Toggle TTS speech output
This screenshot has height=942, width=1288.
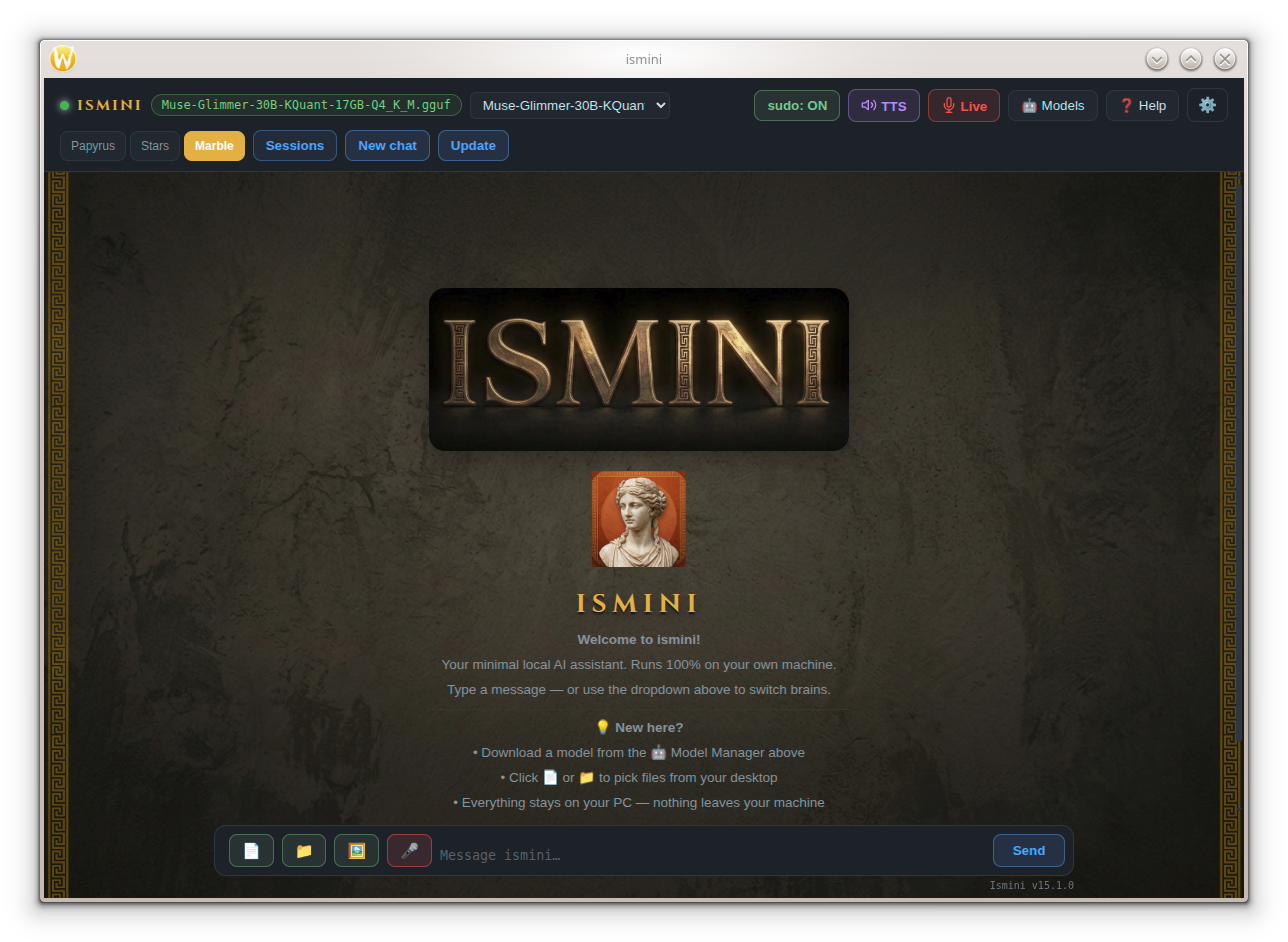(884, 106)
